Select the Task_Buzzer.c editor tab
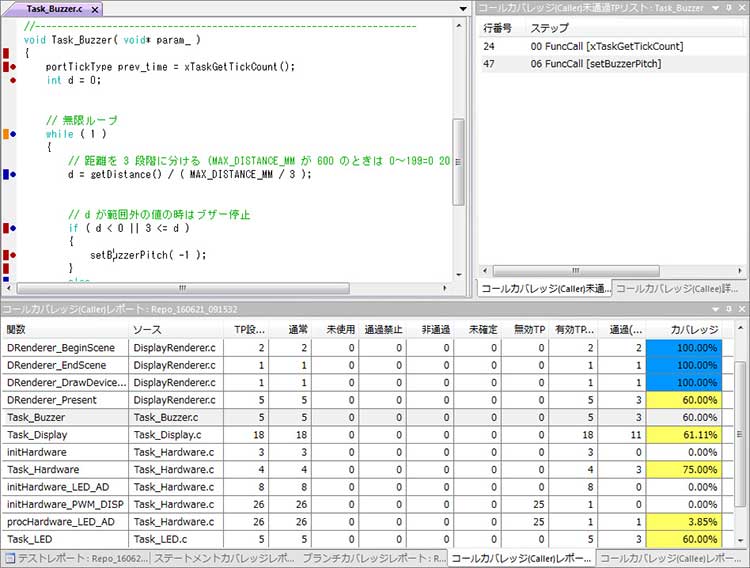This screenshot has width=750, height=568. click(53, 9)
